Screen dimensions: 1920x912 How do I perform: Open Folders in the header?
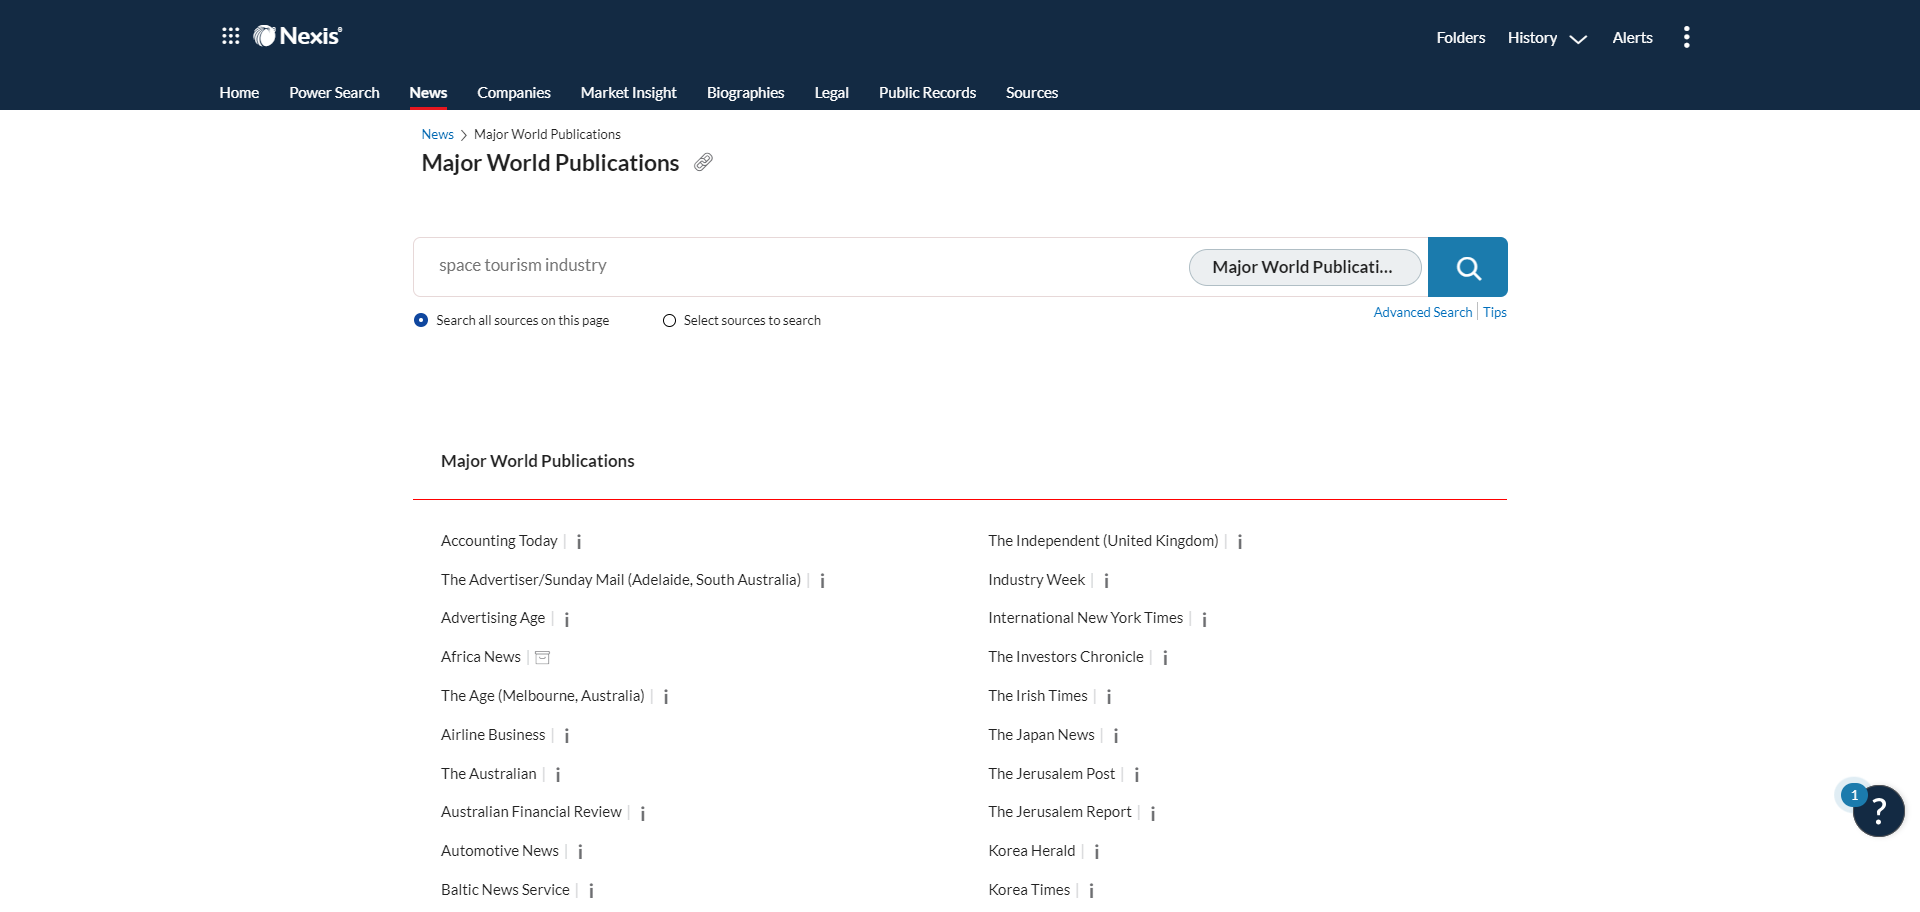(x=1460, y=38)
